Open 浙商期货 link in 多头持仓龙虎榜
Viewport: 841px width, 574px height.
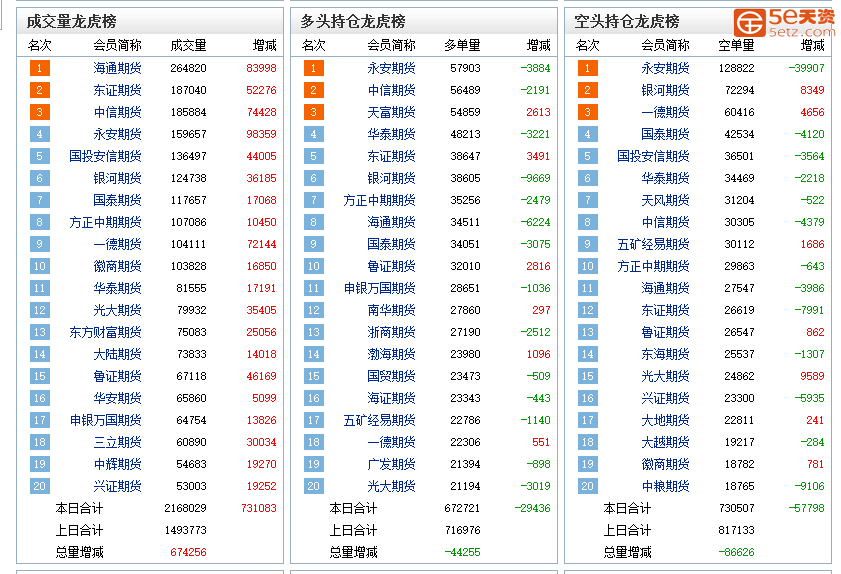[392, 332]
